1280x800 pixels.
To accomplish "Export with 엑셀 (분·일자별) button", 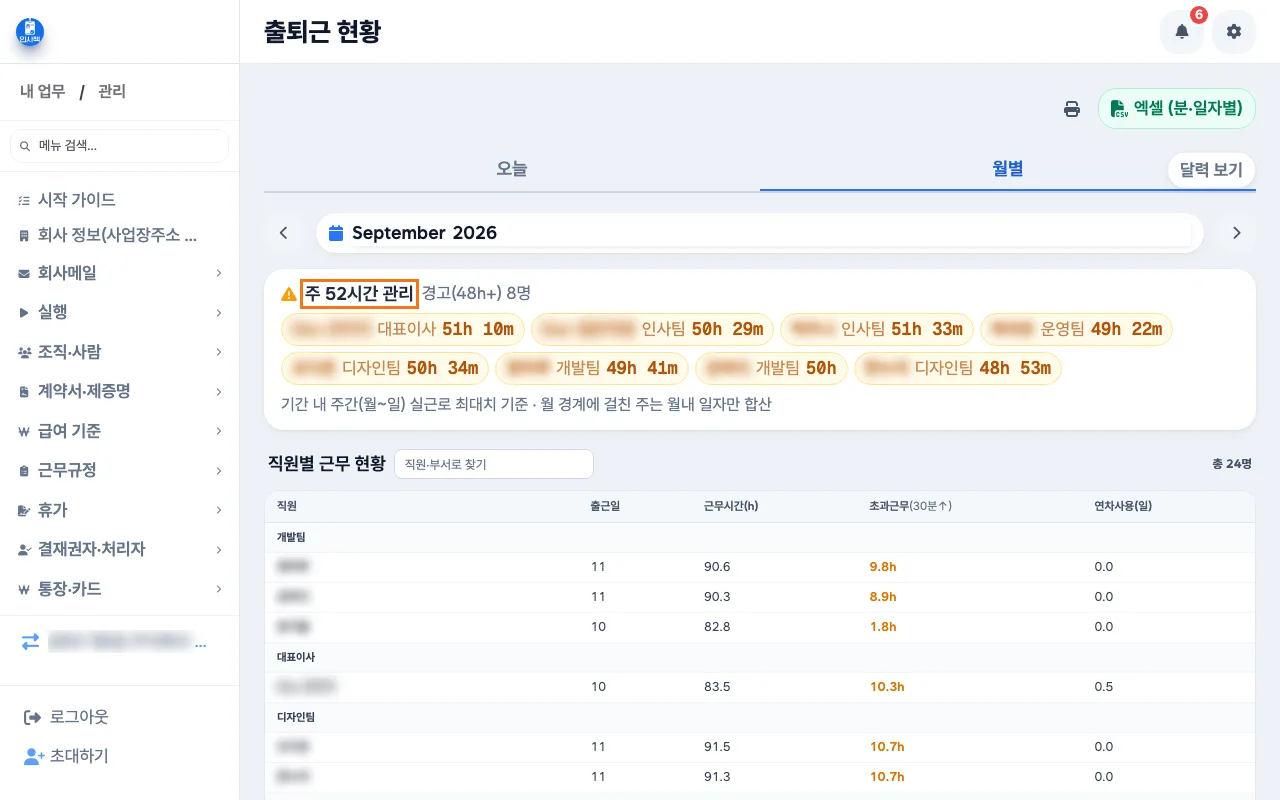I will [x=1177, y=109].
